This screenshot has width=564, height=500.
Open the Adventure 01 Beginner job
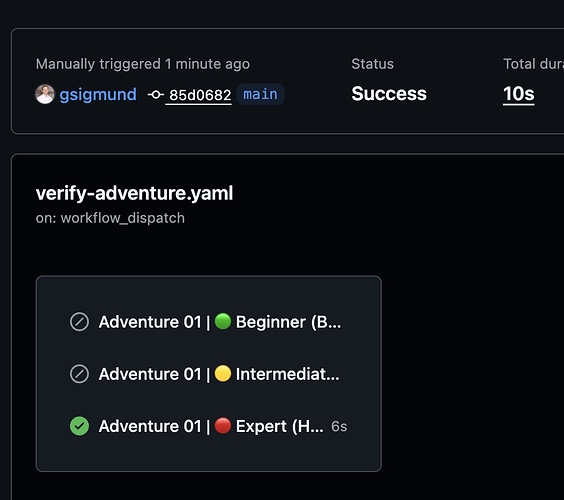pyautogui.click(x=209, y=322)
